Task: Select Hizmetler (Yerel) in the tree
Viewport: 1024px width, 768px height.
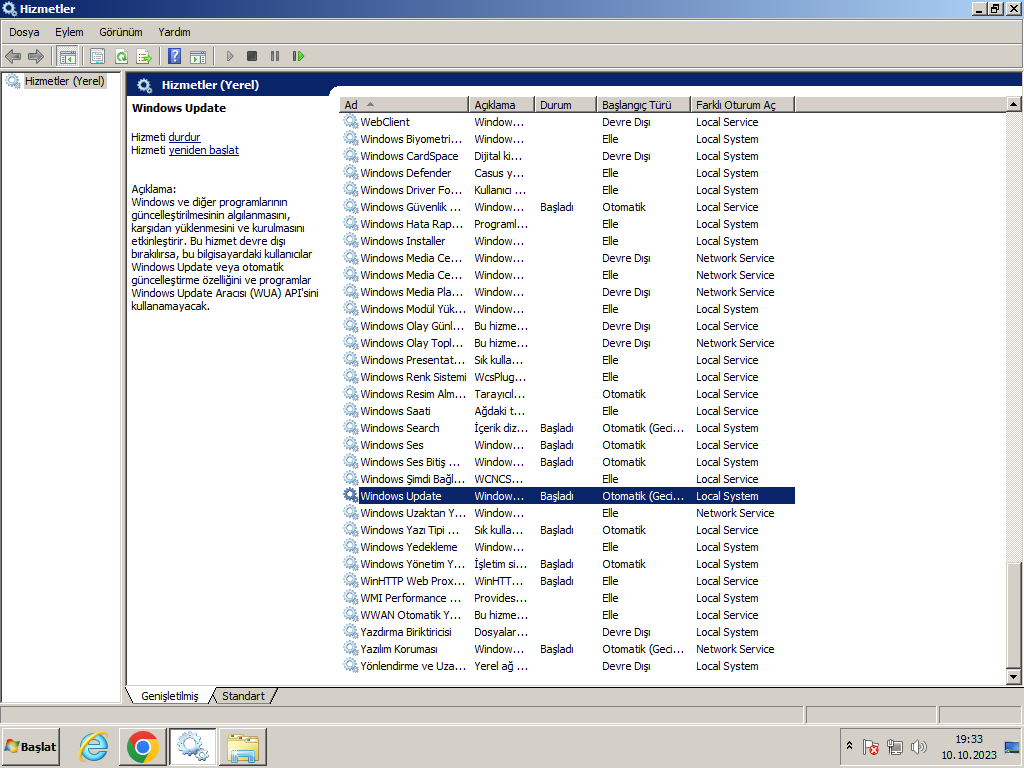Action: click(64, 81)
